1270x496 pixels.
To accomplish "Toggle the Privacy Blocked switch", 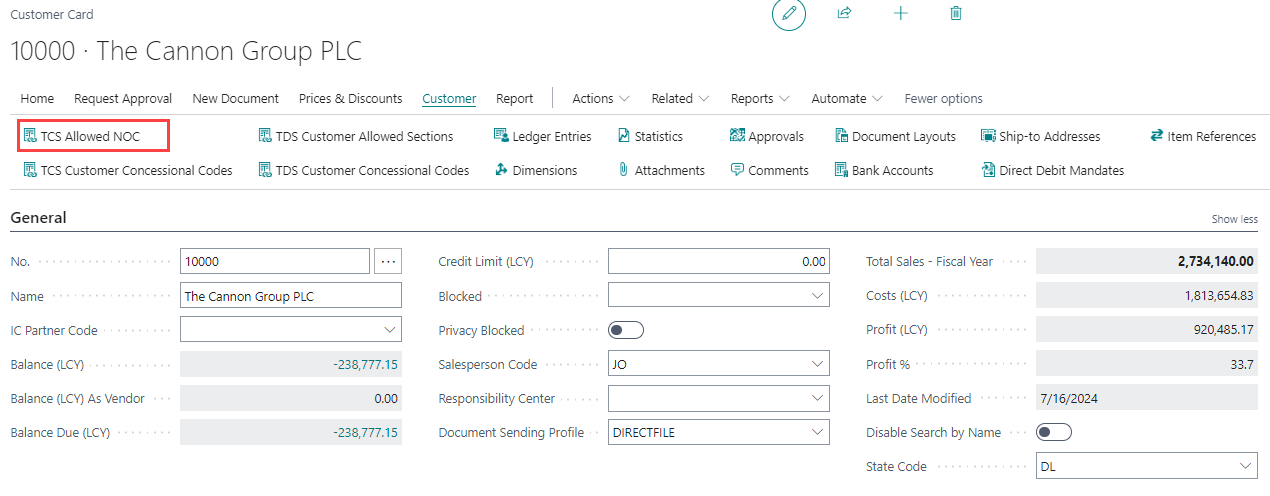I will coord(626,330).
